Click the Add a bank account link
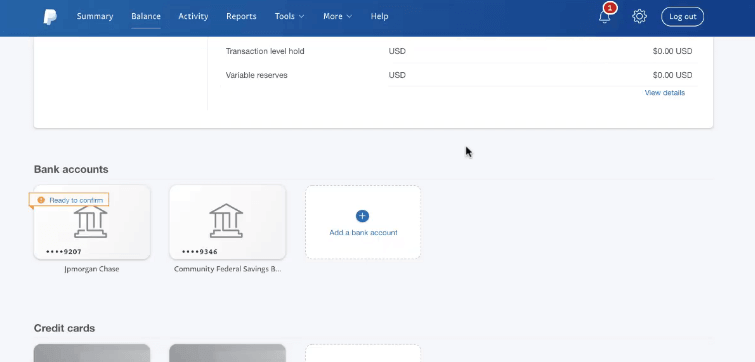This screenshot has height=362, width=755. (364, 233)
